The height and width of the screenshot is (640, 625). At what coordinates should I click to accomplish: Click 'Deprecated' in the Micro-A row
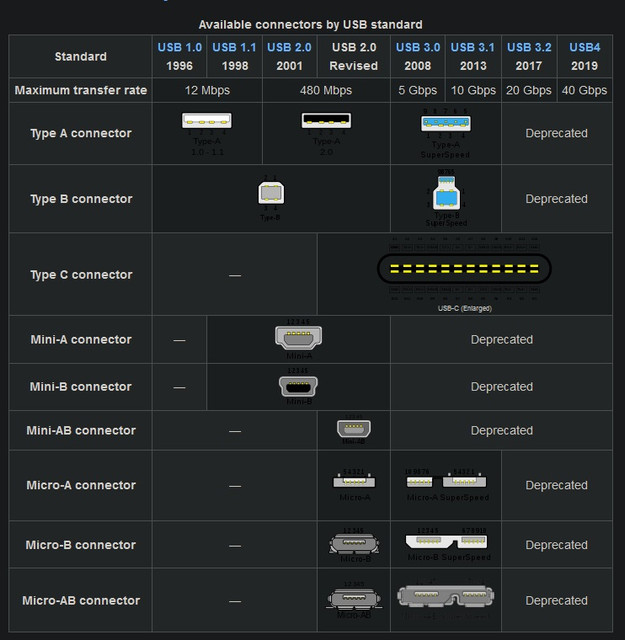pos(556,485)
